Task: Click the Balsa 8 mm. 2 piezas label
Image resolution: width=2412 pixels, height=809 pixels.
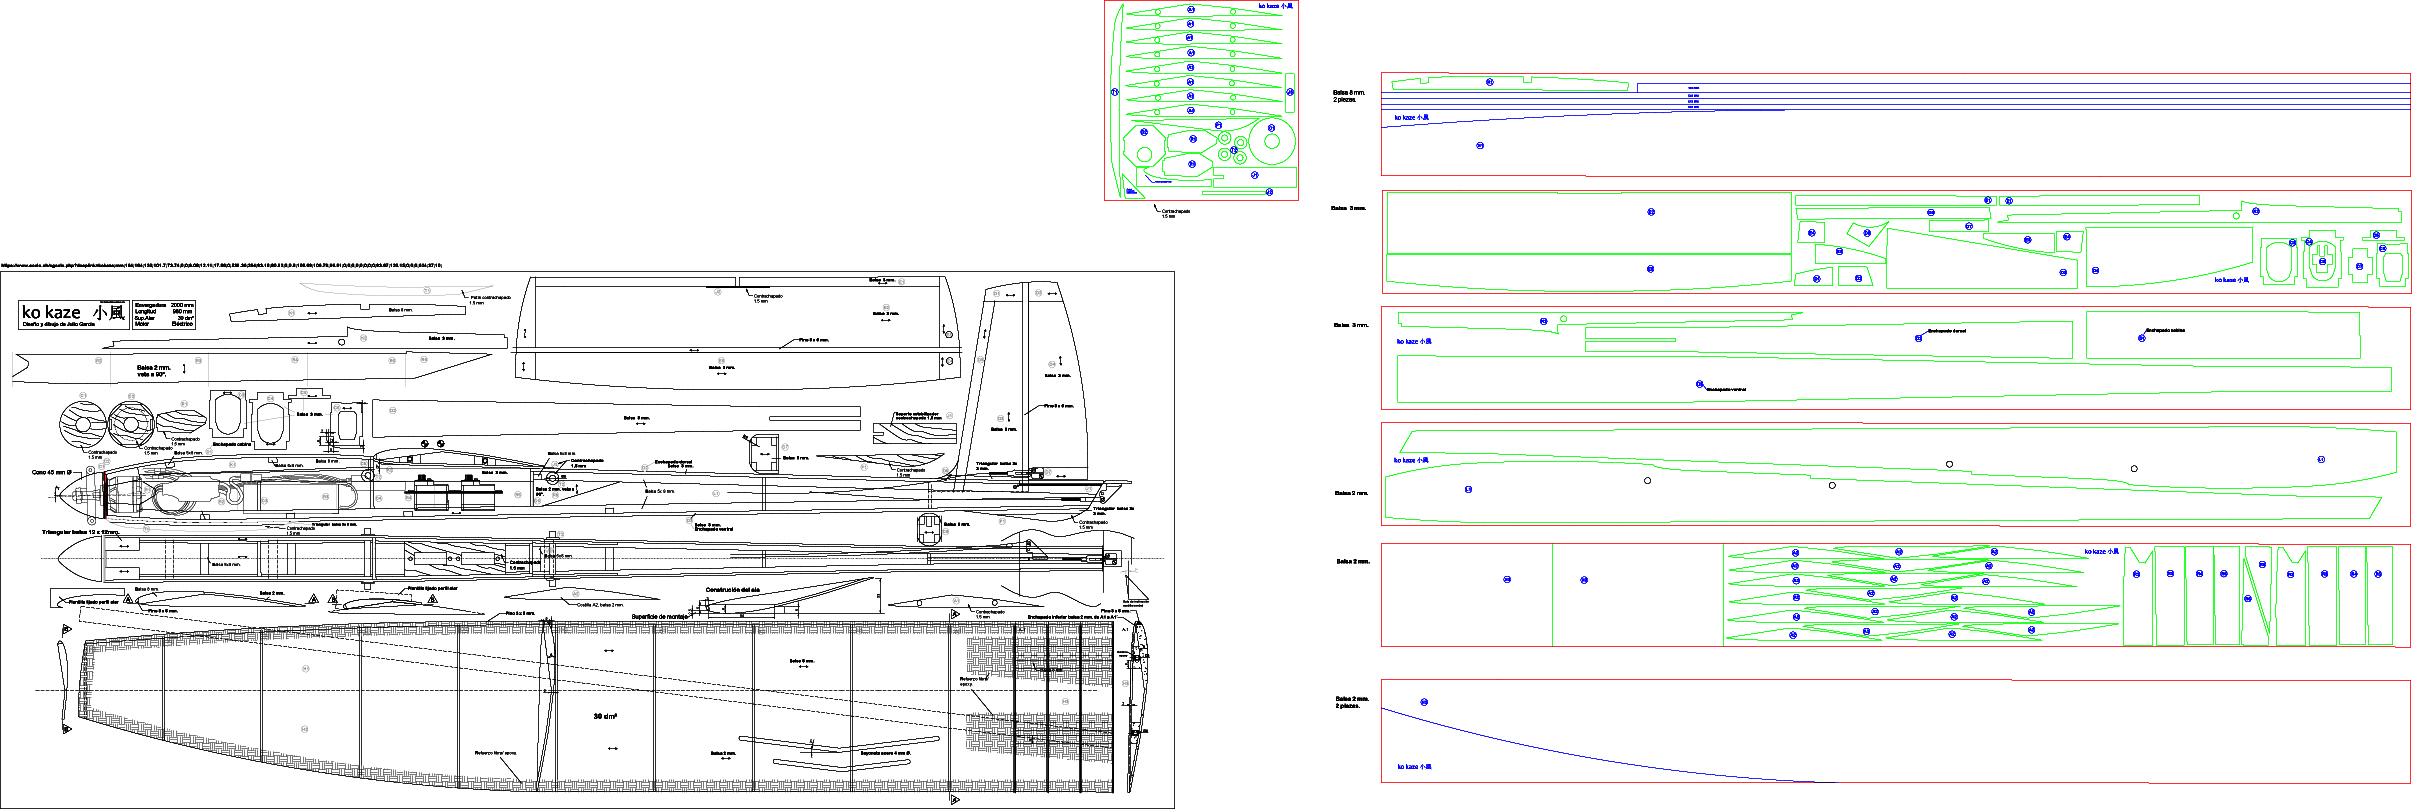Action: 1348,96
